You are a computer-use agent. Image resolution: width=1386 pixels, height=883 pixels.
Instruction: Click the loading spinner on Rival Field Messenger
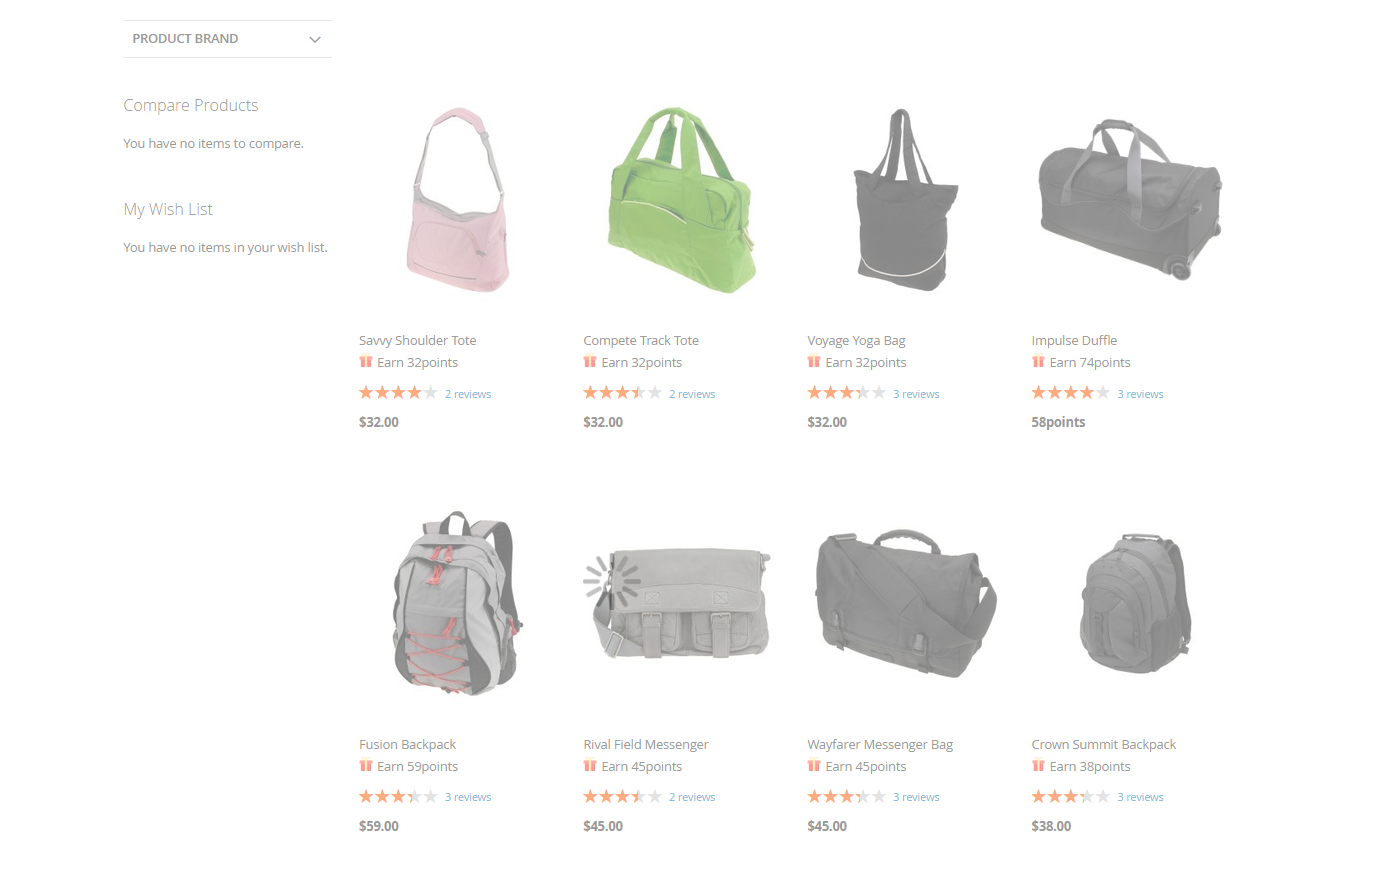tap(612, 581)
